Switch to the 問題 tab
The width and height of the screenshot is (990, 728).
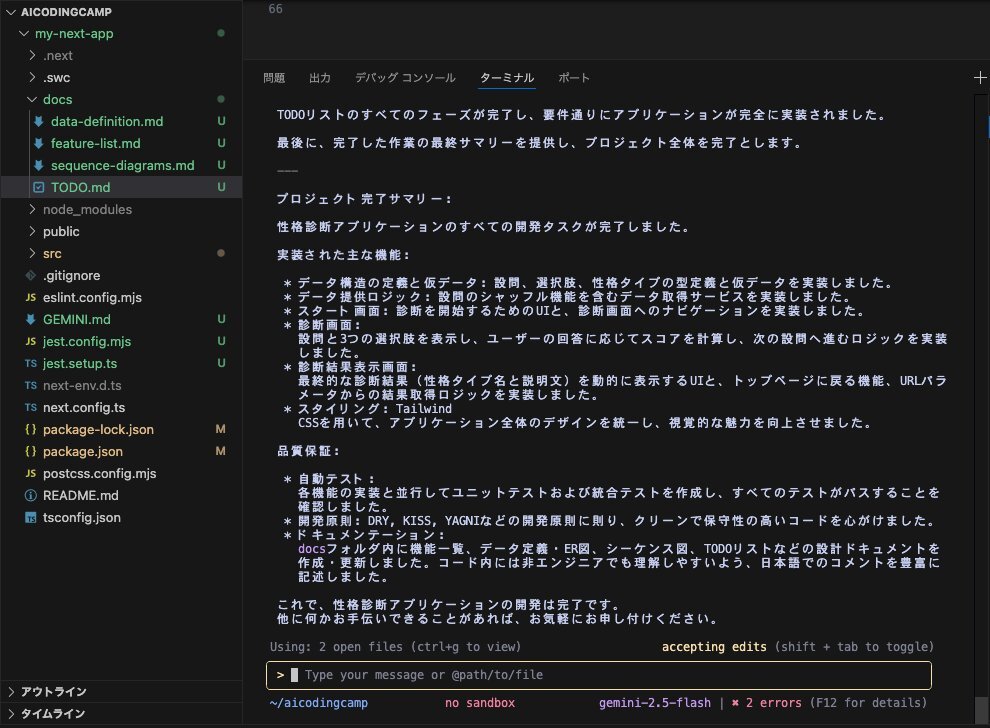click(274, 78)
